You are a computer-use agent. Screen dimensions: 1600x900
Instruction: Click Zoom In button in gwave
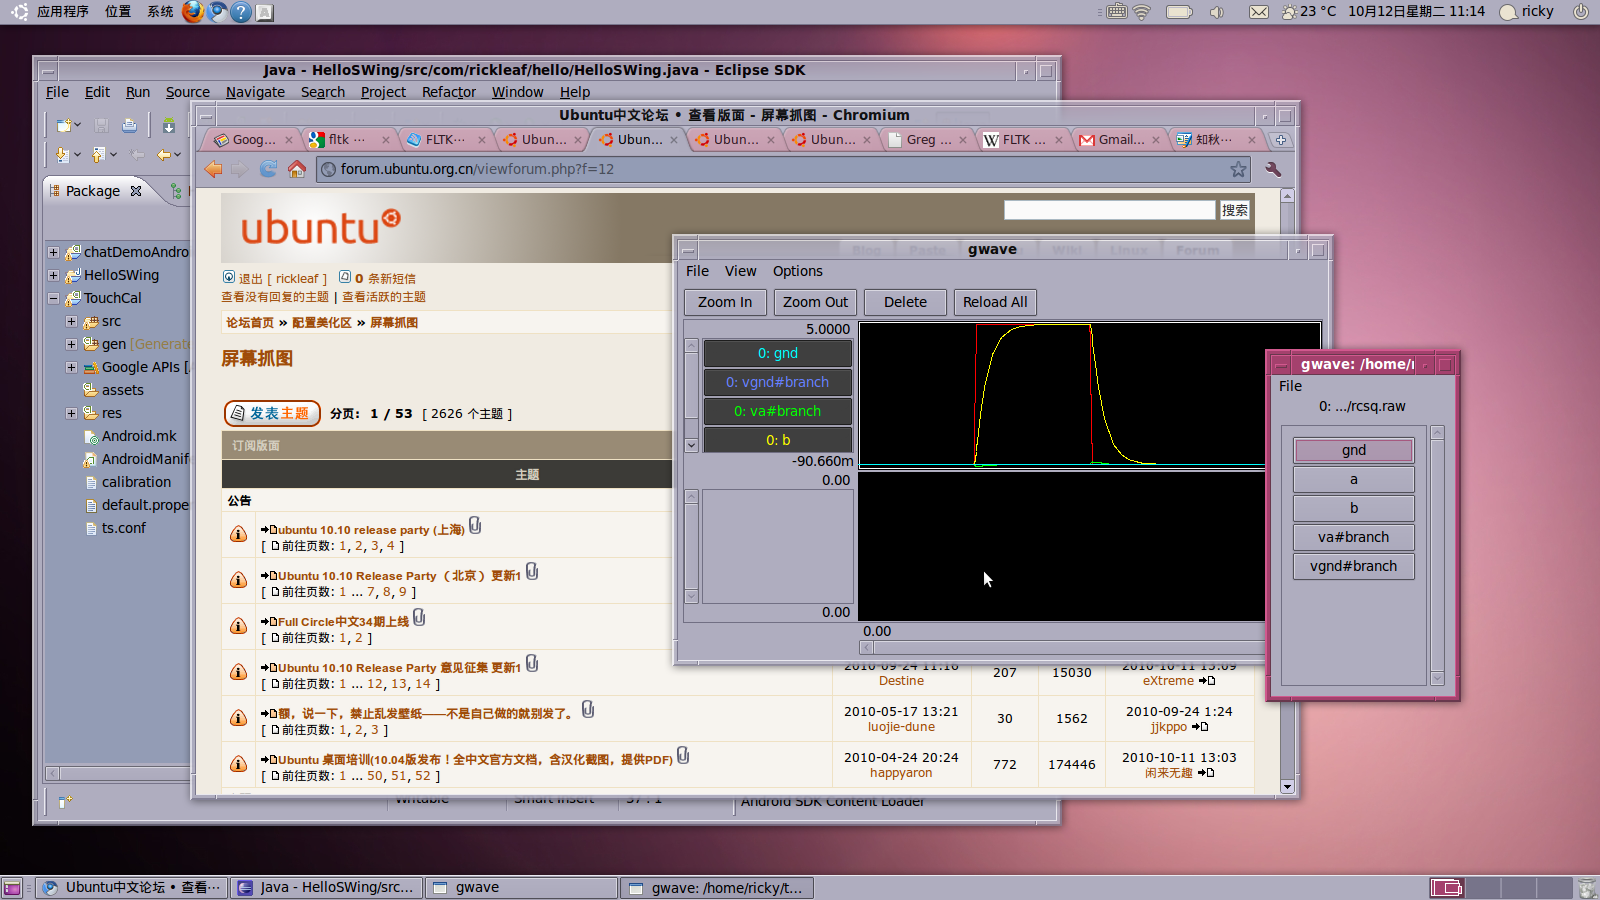pos(725,302)
